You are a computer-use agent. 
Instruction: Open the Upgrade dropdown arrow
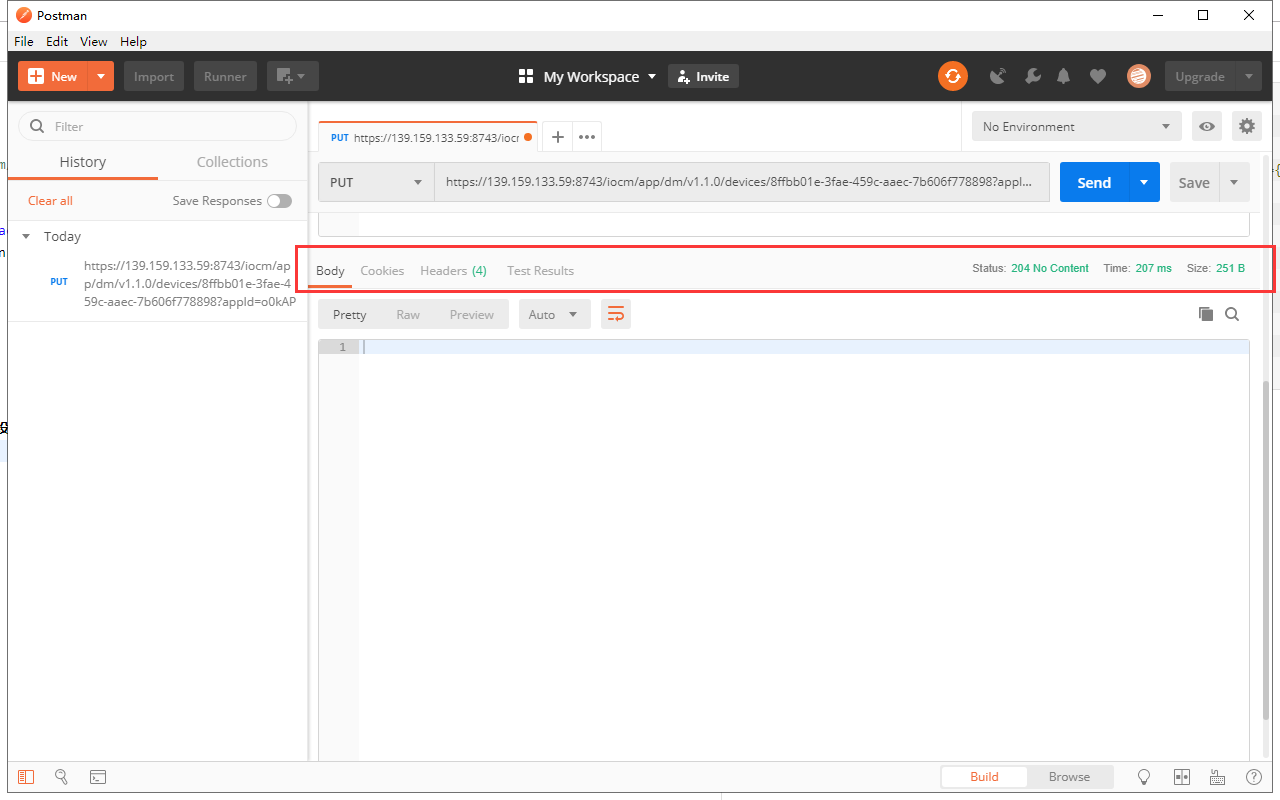click(1248, 76)
